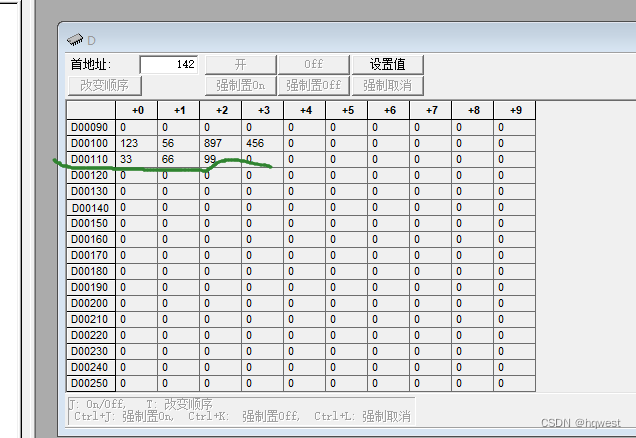Select cell with value 99 in D00110
The width and height of the screenshot is (636, 438).
pyautogui.click(x=221, y=159)
